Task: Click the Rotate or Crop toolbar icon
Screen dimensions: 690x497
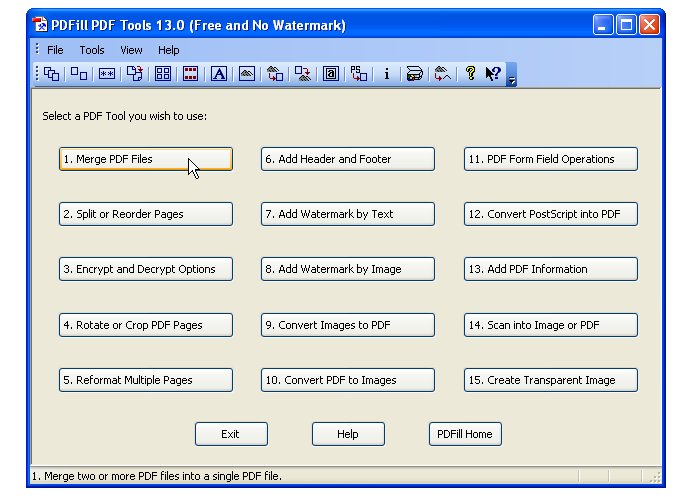Action: [135, 74]
